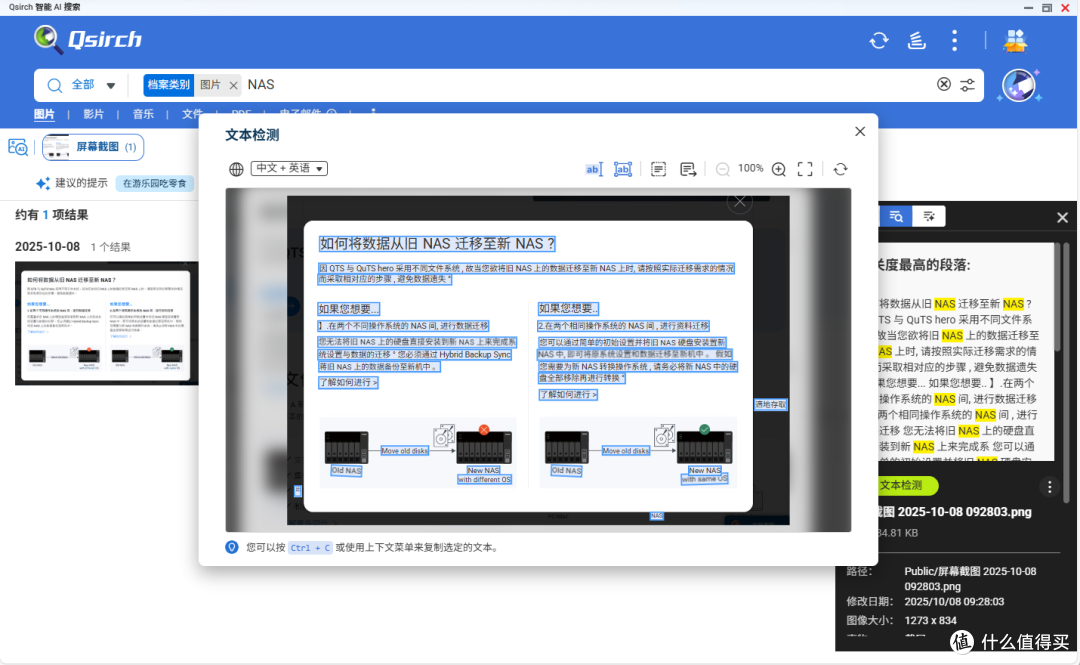Click the magnifier icon in search bar
1080x665 pixels.
pos(54,85)
